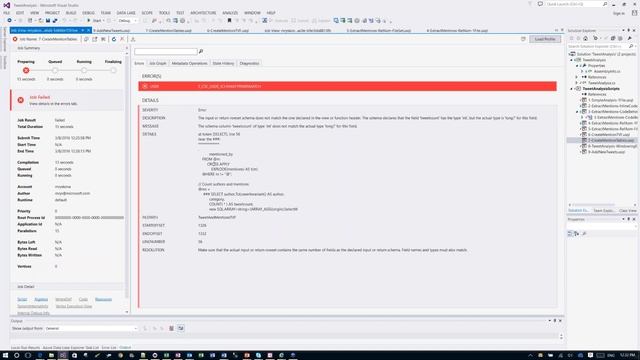Click the Start debugging button
The image size is (640, 360).
point(94,20)
